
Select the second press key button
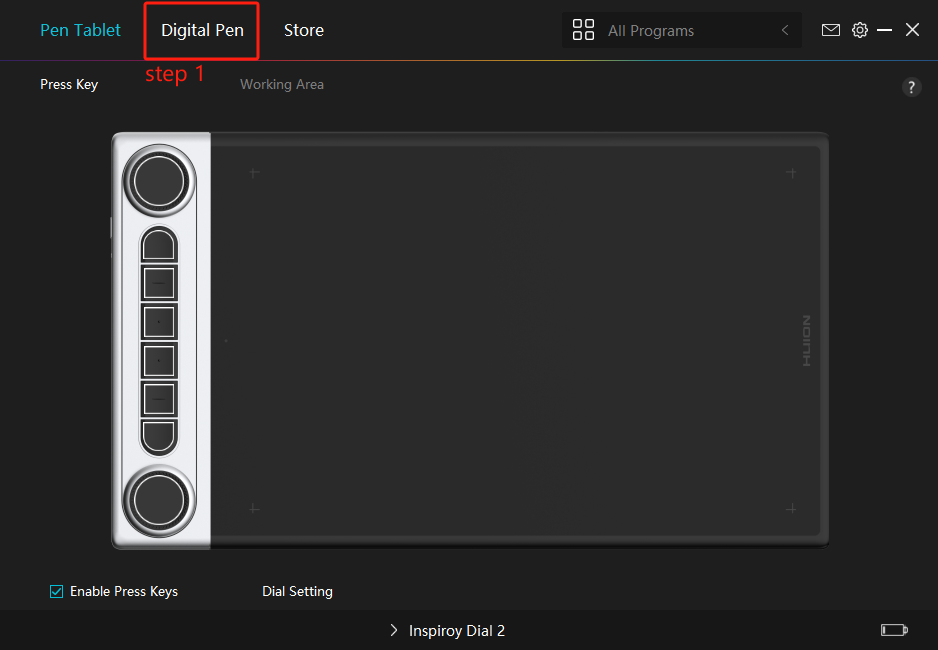(159, 284)
